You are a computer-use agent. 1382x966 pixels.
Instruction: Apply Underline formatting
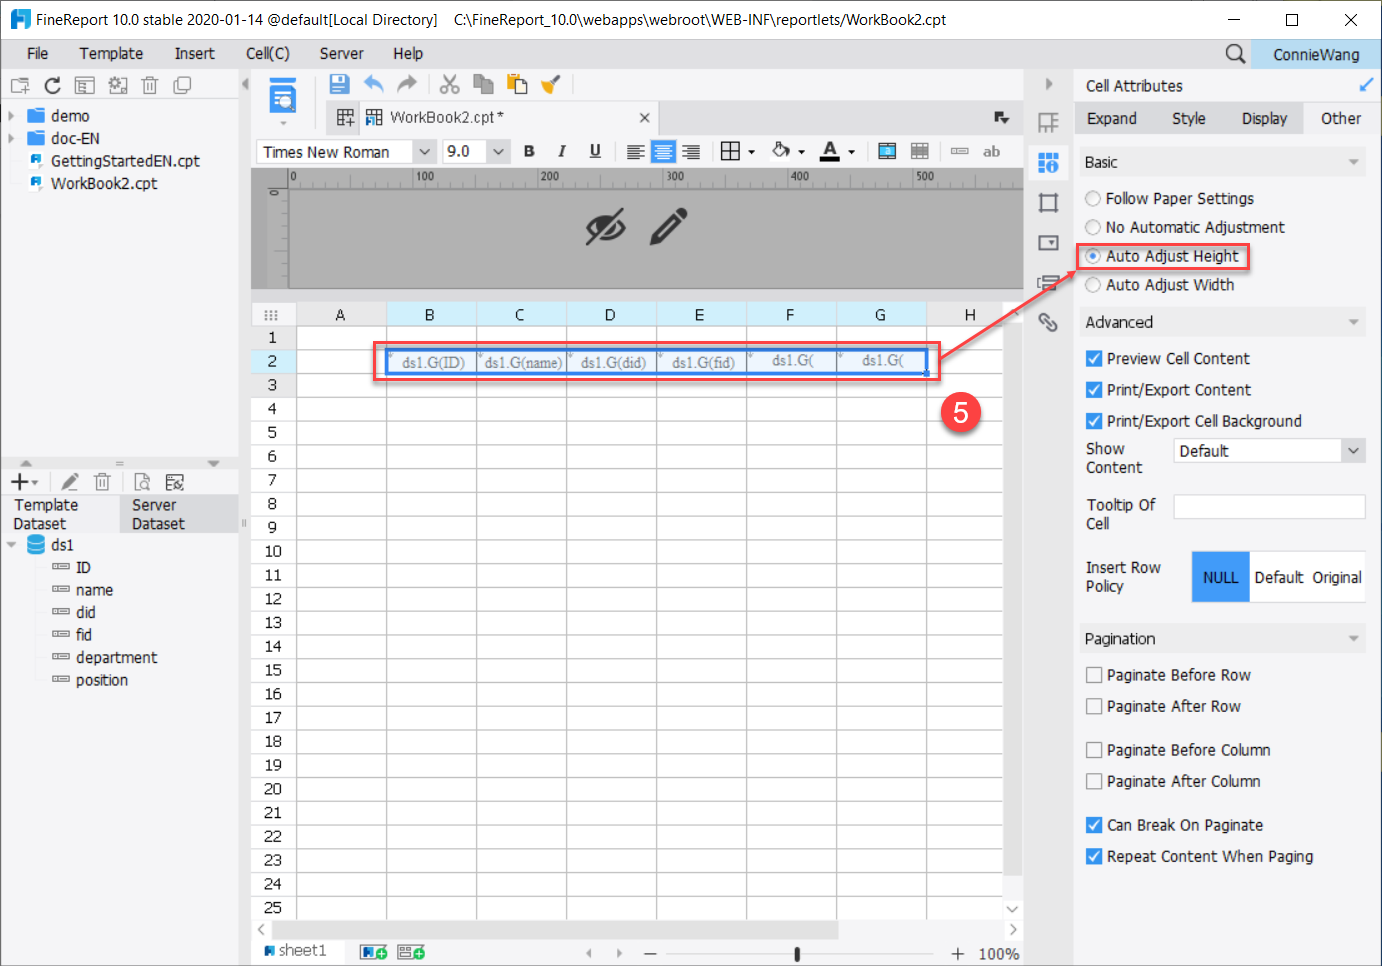[x=595, y=151]
